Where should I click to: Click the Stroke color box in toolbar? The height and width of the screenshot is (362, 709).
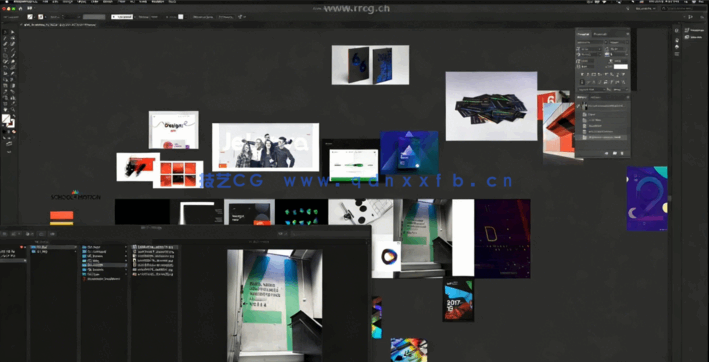(11, 123)
